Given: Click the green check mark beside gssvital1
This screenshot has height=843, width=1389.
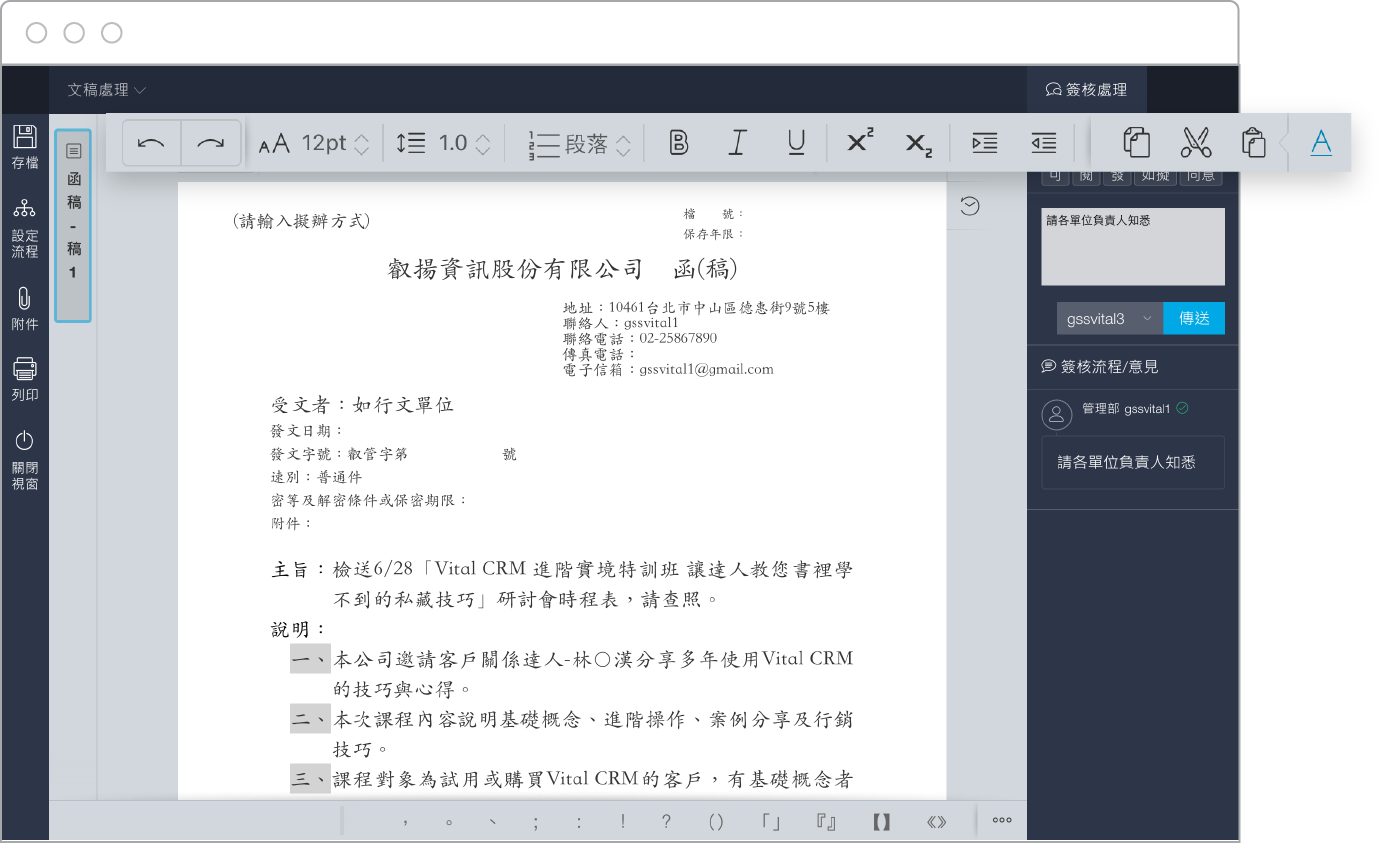Looking at the screenshot, I should 1182,408.
